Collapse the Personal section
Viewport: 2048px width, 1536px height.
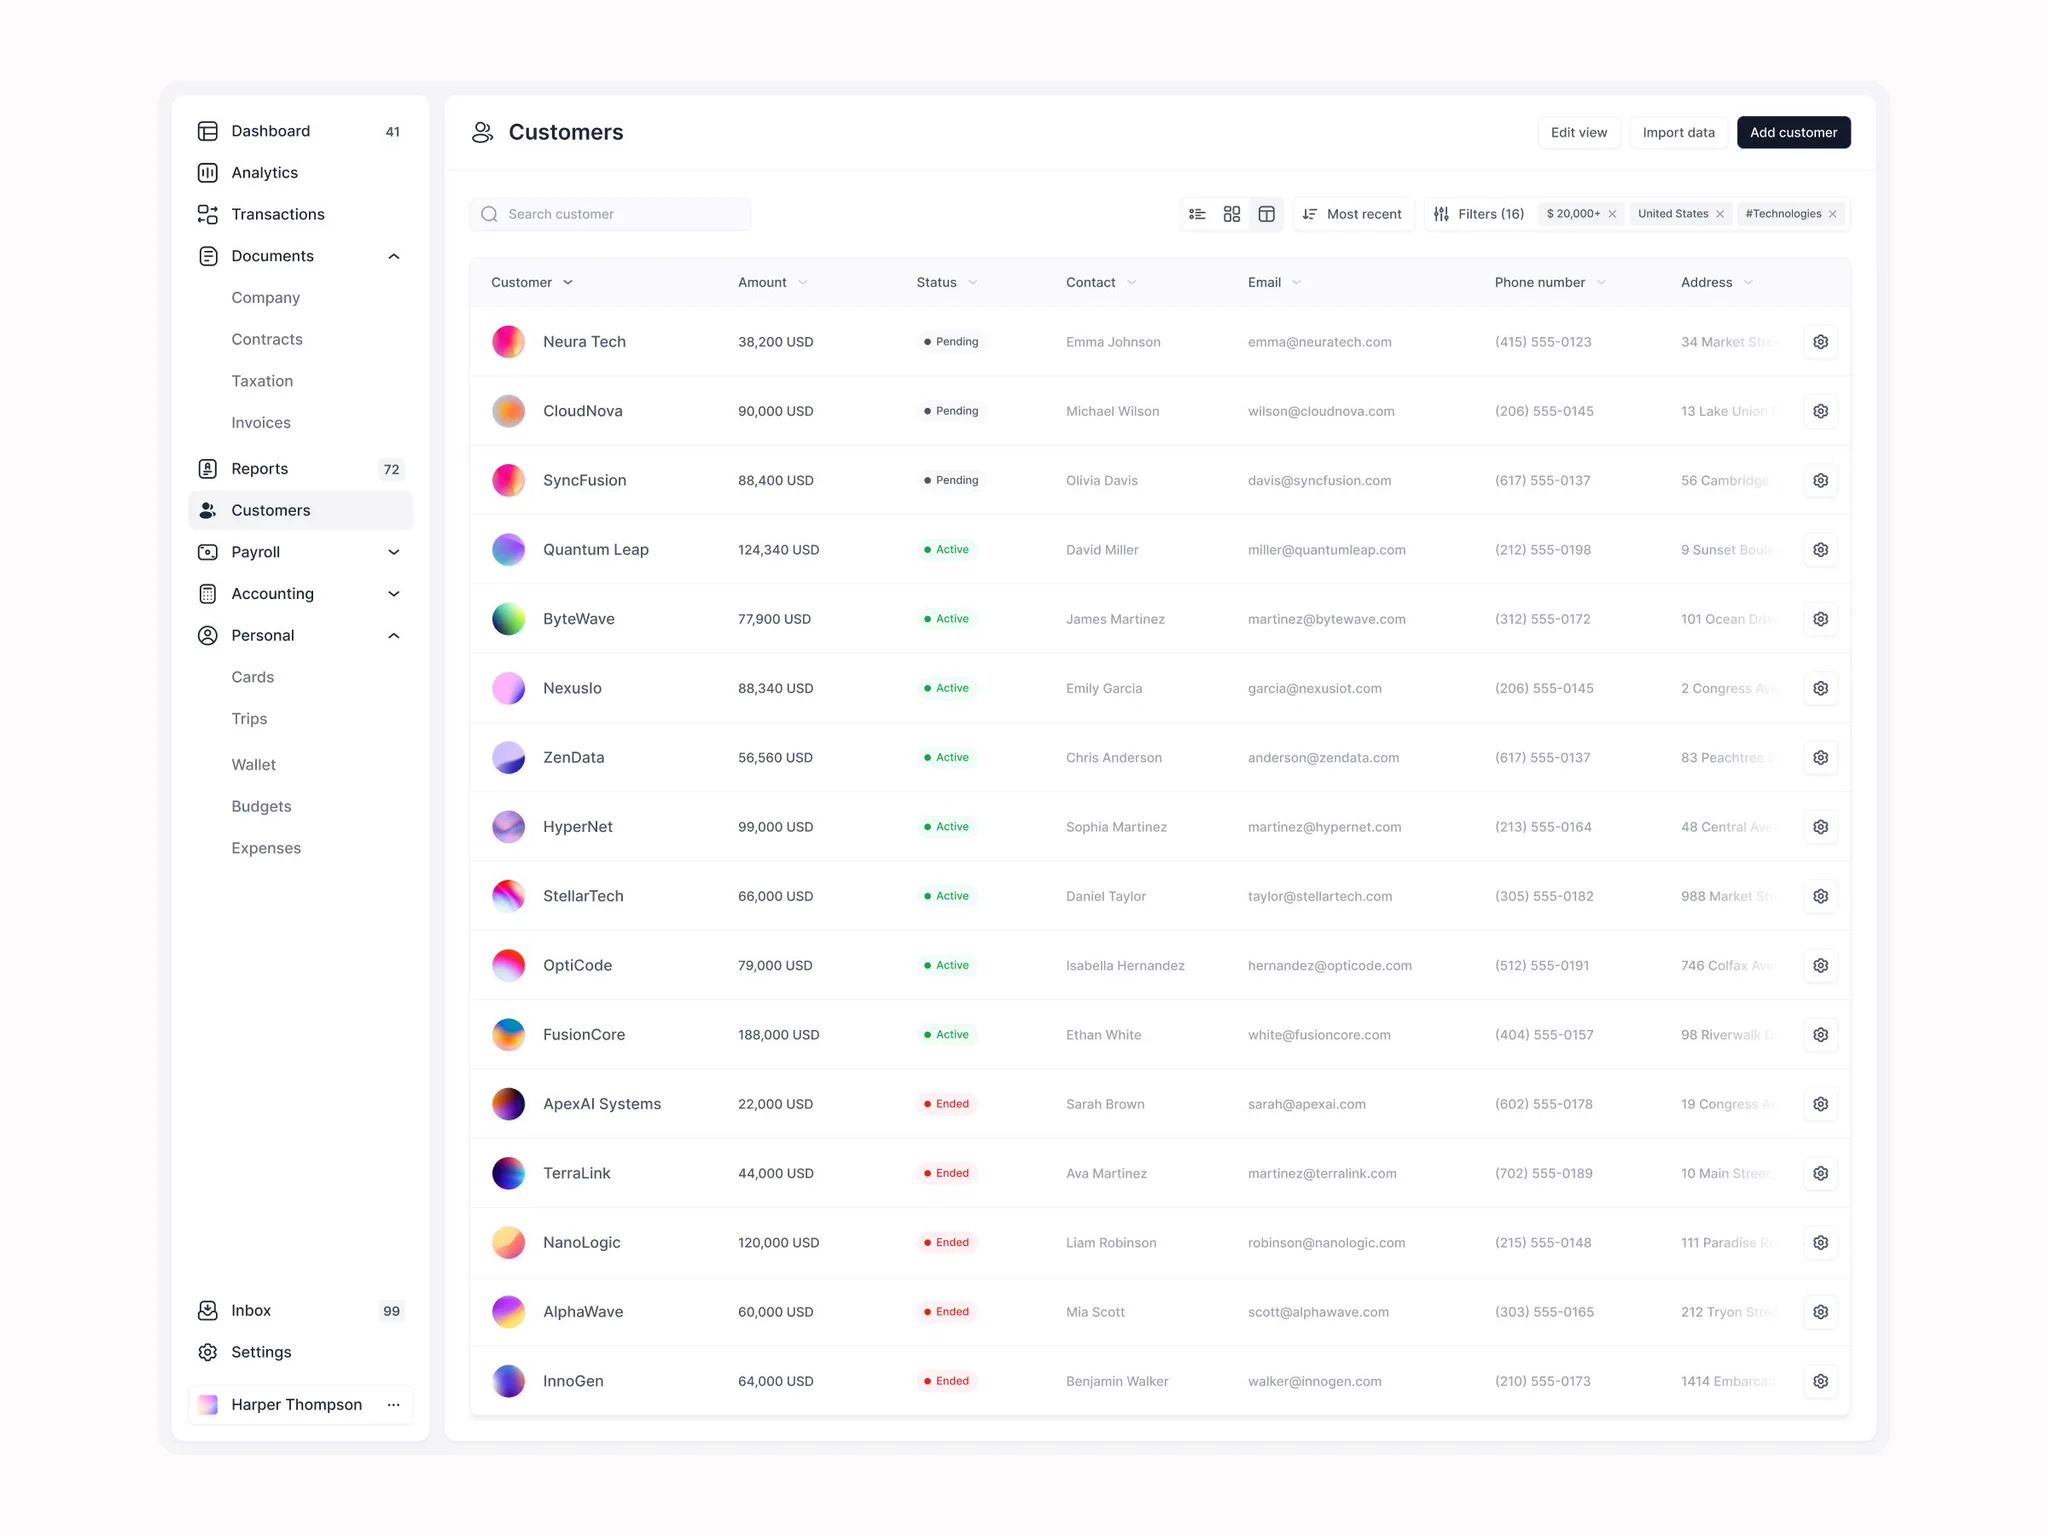[394, 636]
